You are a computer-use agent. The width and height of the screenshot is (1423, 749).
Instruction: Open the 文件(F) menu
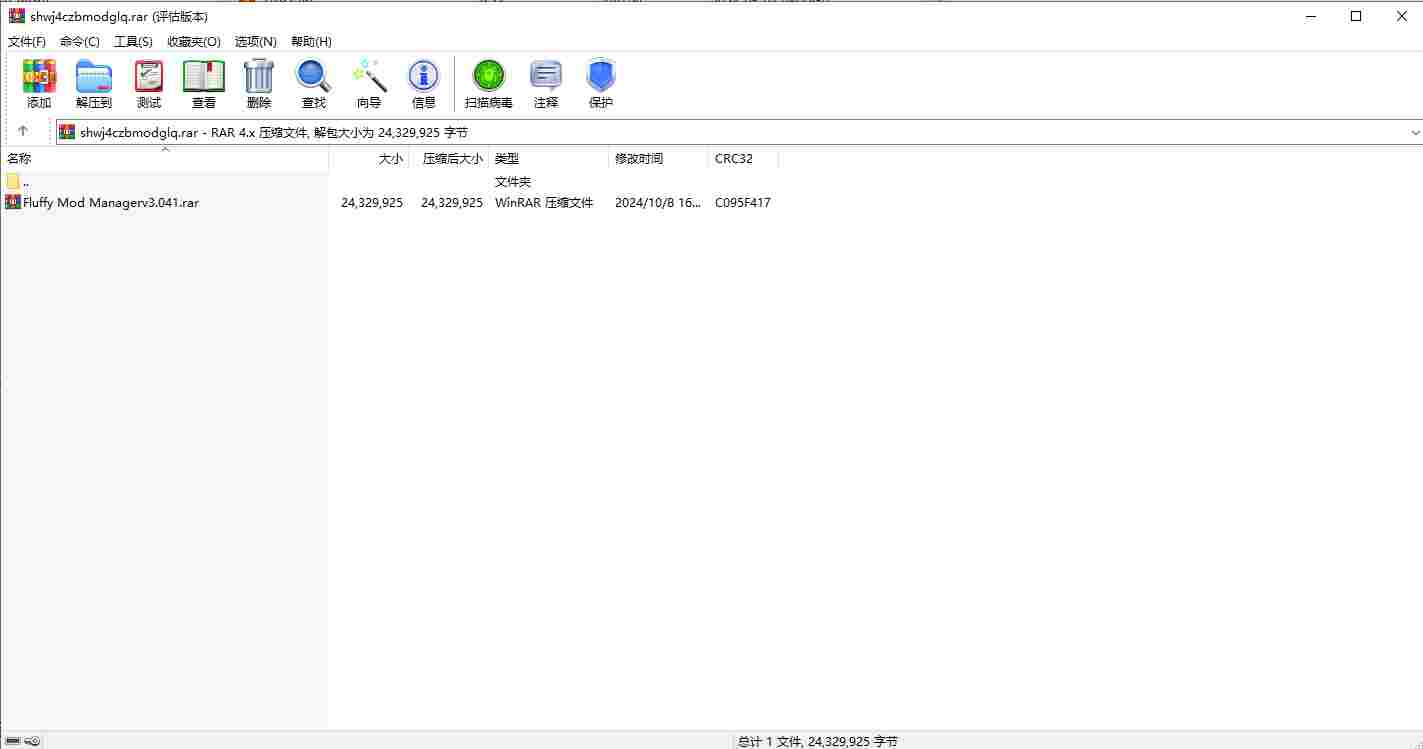click(x=27, y=41)
